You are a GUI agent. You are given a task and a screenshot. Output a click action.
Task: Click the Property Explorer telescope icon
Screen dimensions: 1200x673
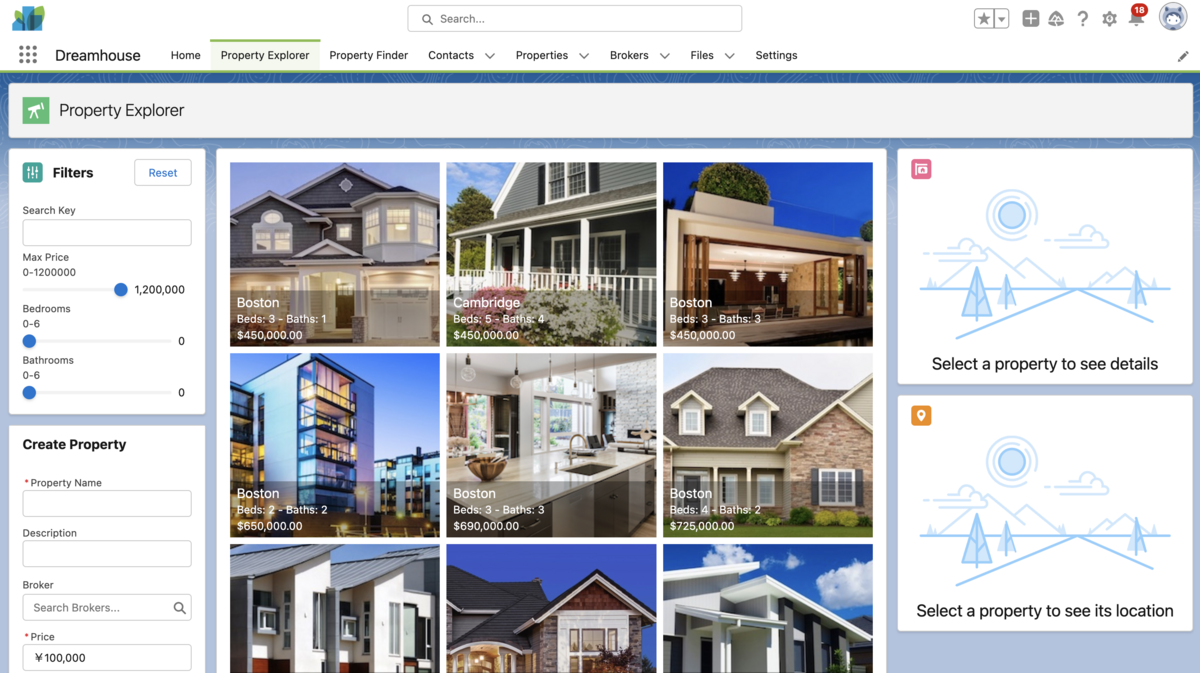36,110
